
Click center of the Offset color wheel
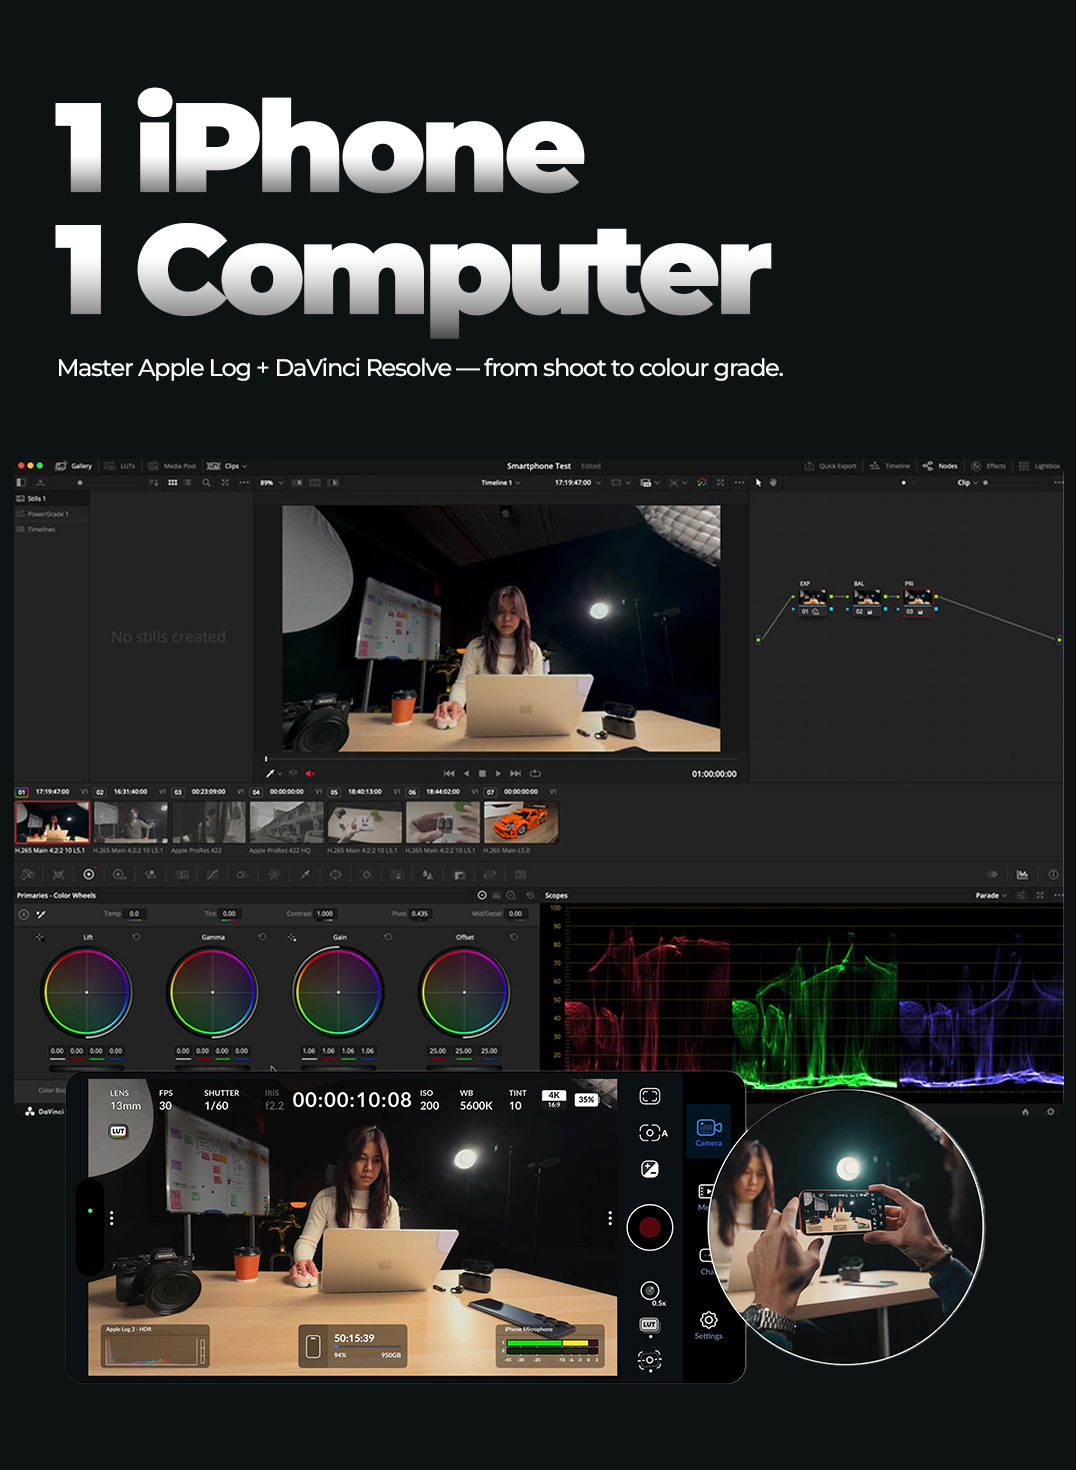[x=465, y=992]
